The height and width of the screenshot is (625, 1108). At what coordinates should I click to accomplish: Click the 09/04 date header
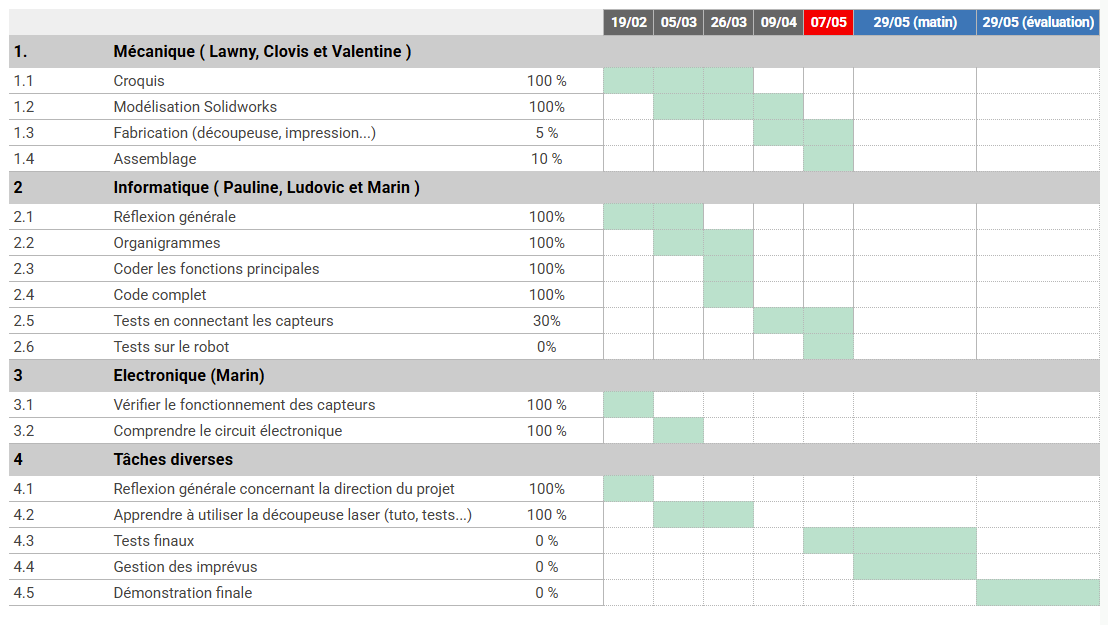tap(778, 22)
